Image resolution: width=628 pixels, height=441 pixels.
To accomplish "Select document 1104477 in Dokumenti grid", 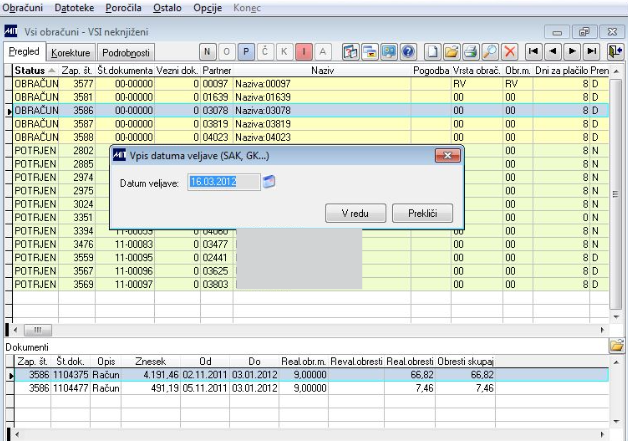I will click(x=311, y=388).
